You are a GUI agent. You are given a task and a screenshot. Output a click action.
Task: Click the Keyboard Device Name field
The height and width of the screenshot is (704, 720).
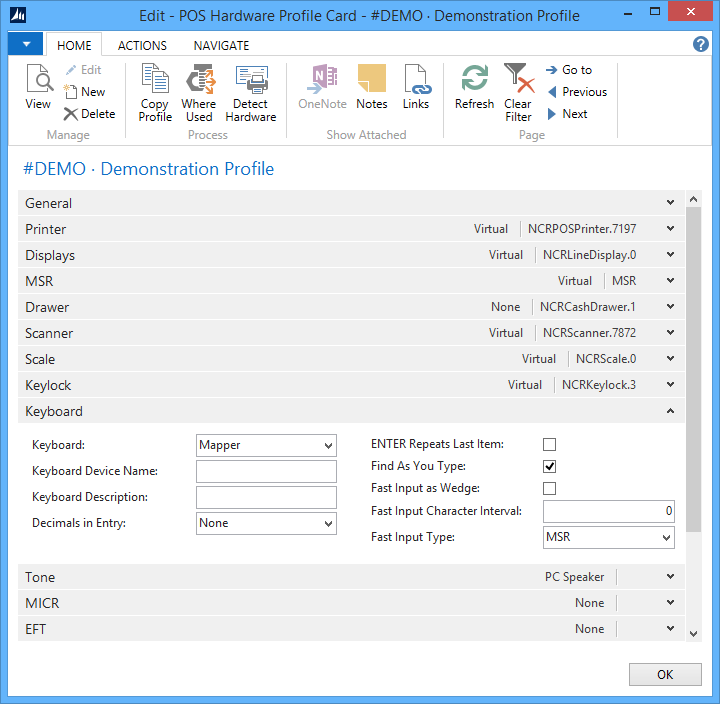[x=266, y=472]
